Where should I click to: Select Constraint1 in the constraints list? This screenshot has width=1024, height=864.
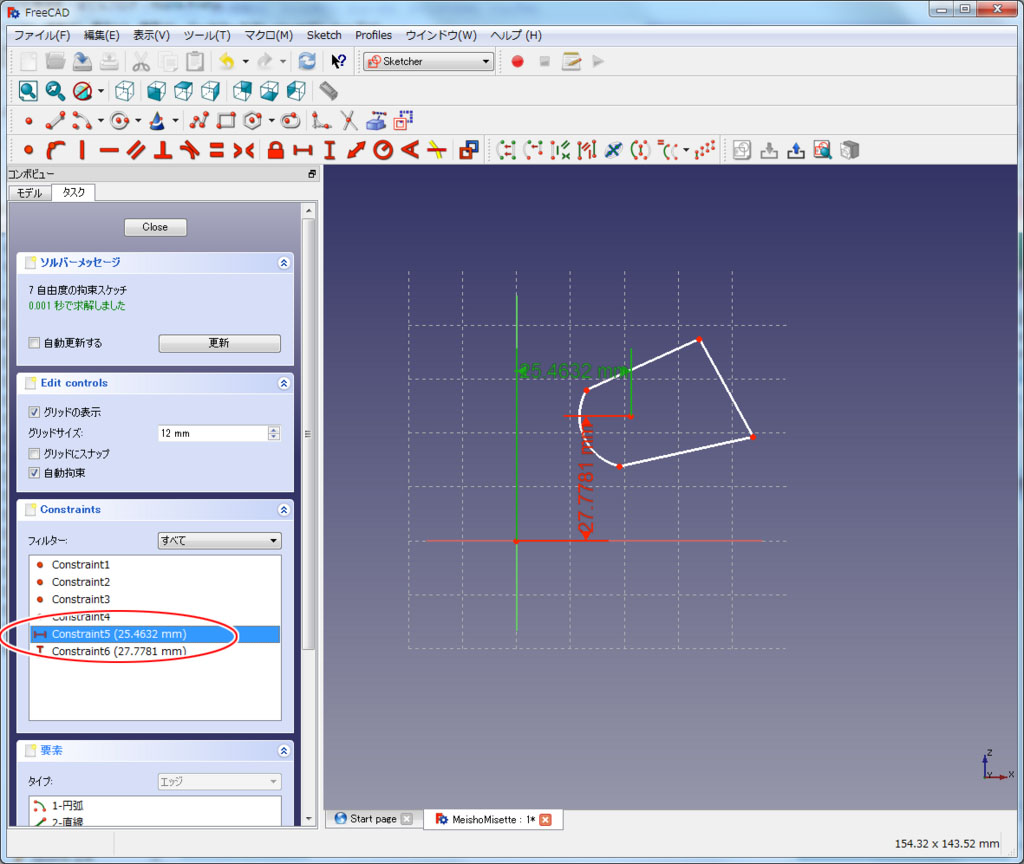[155, 565]
